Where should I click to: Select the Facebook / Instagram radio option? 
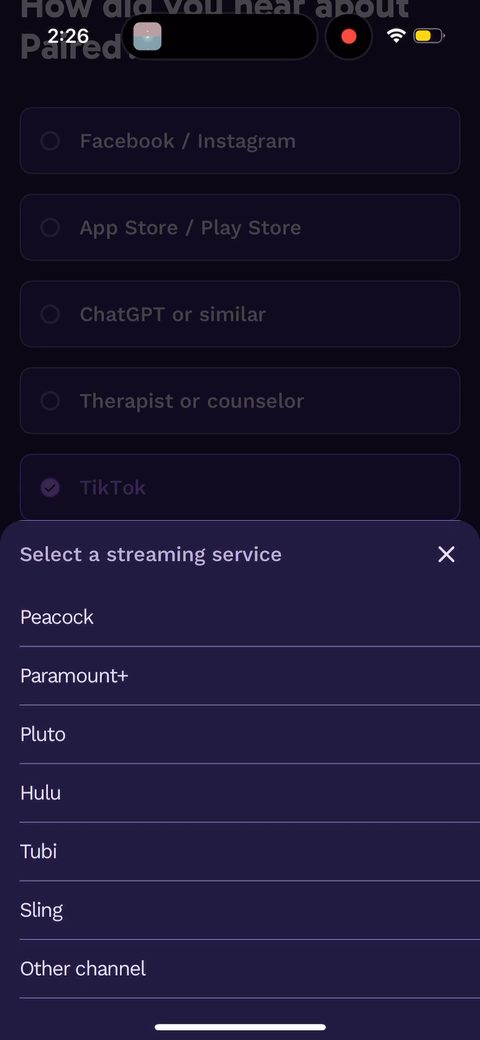click(x=240, y=141)
